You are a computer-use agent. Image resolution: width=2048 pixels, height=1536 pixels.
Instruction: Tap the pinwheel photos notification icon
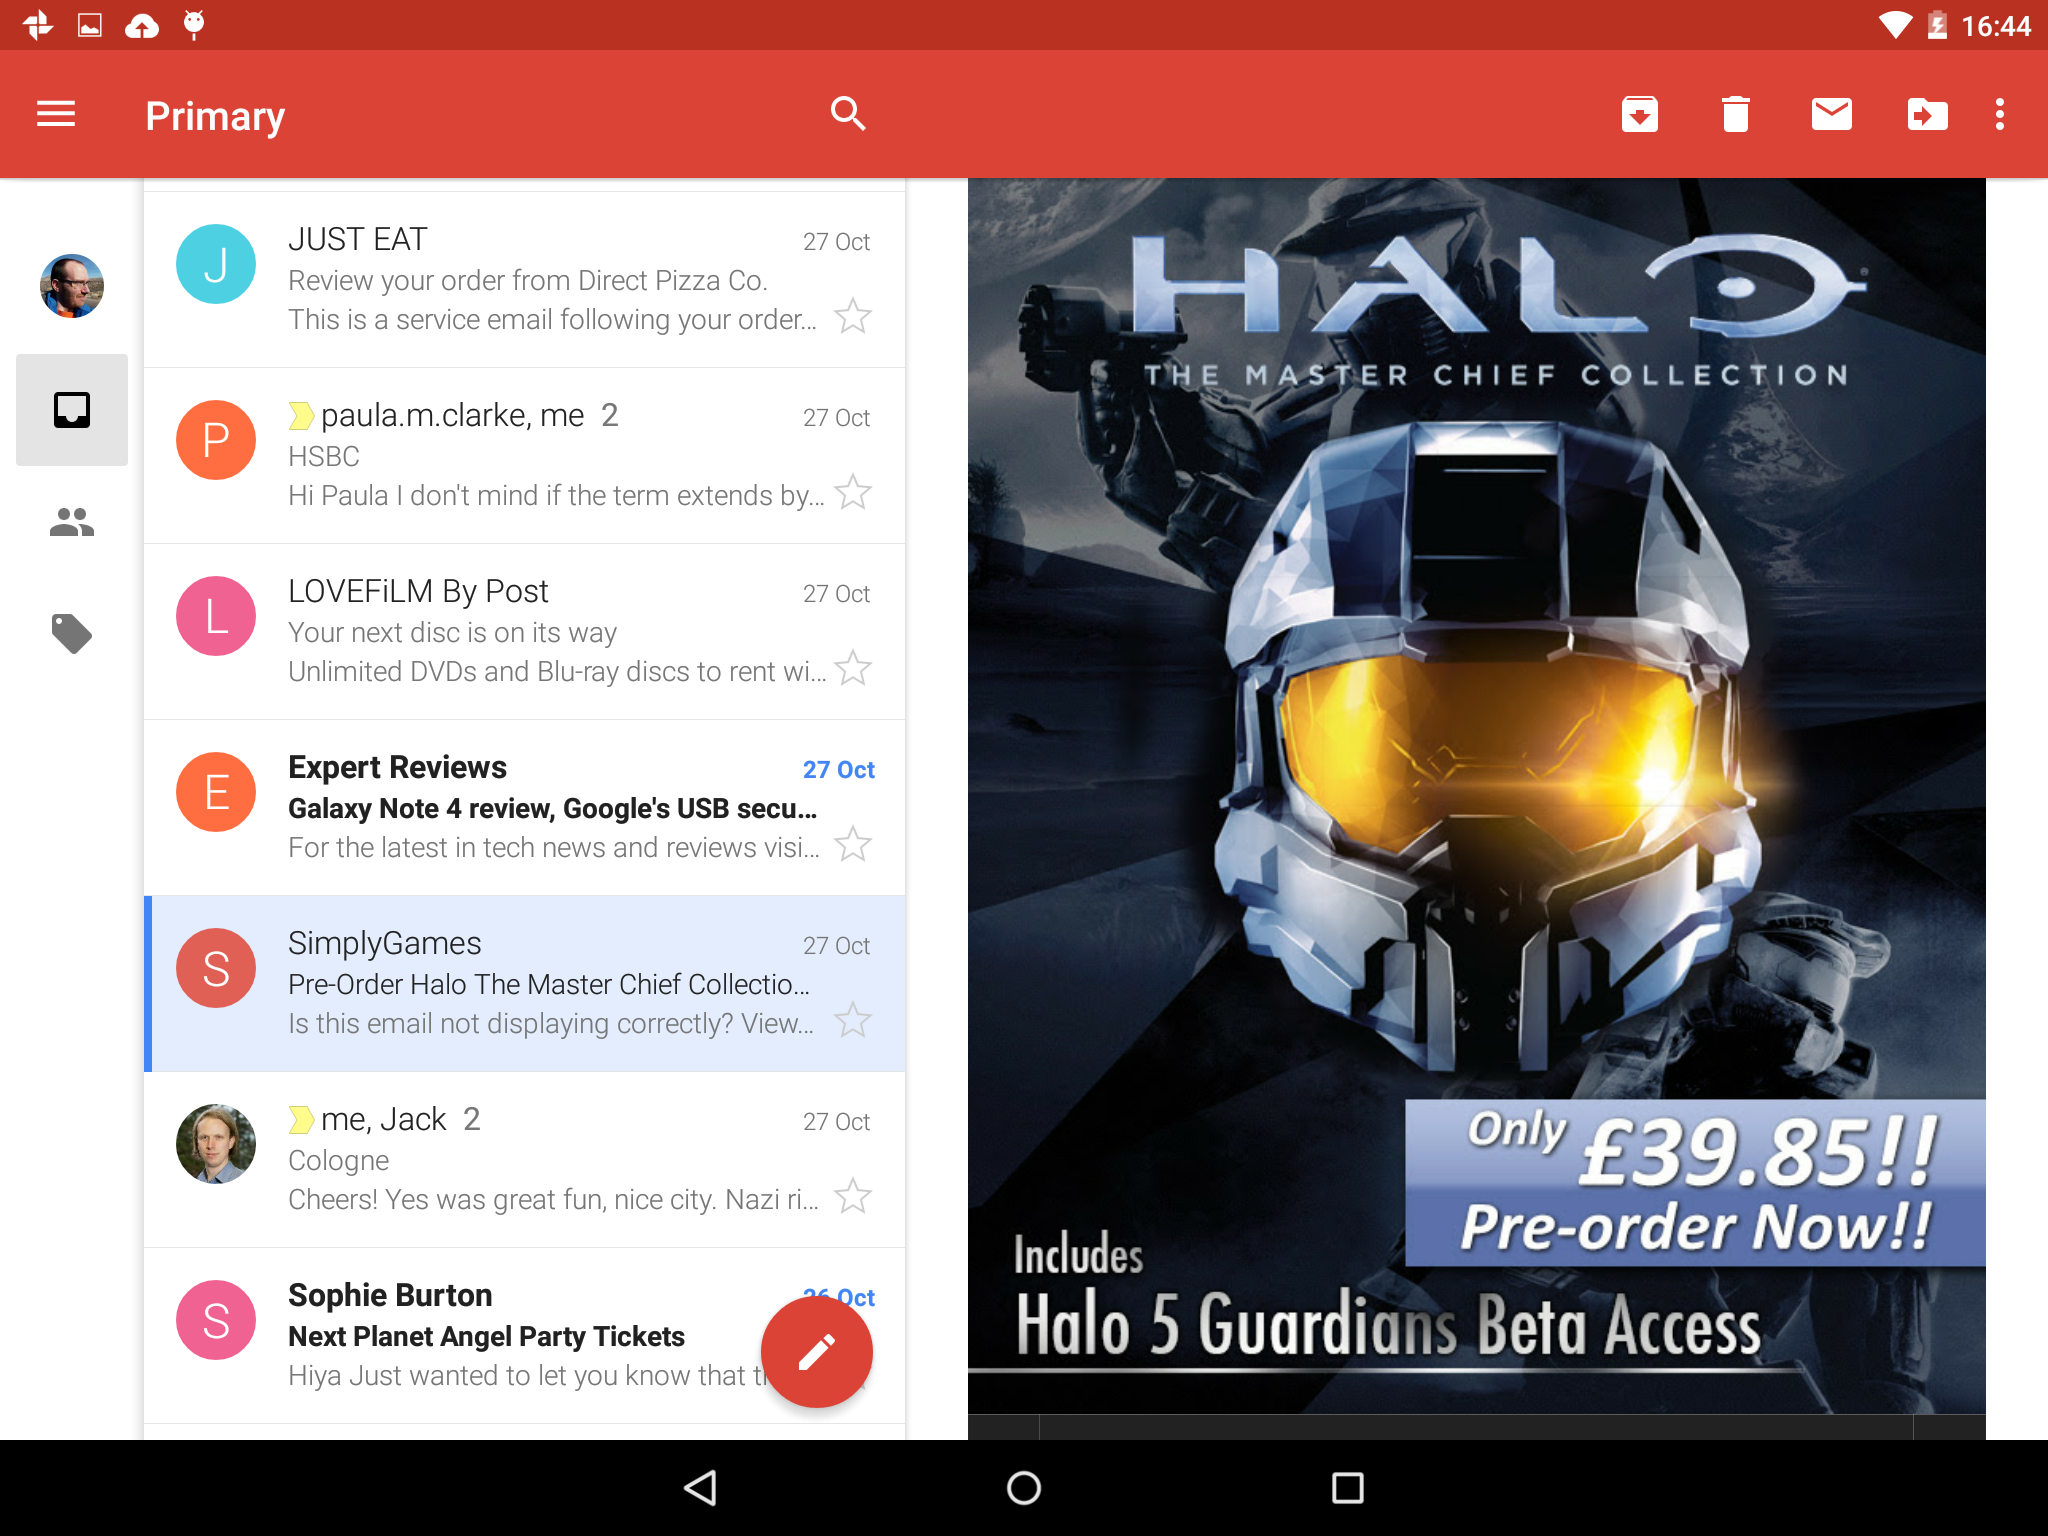[x=38, y=25]
